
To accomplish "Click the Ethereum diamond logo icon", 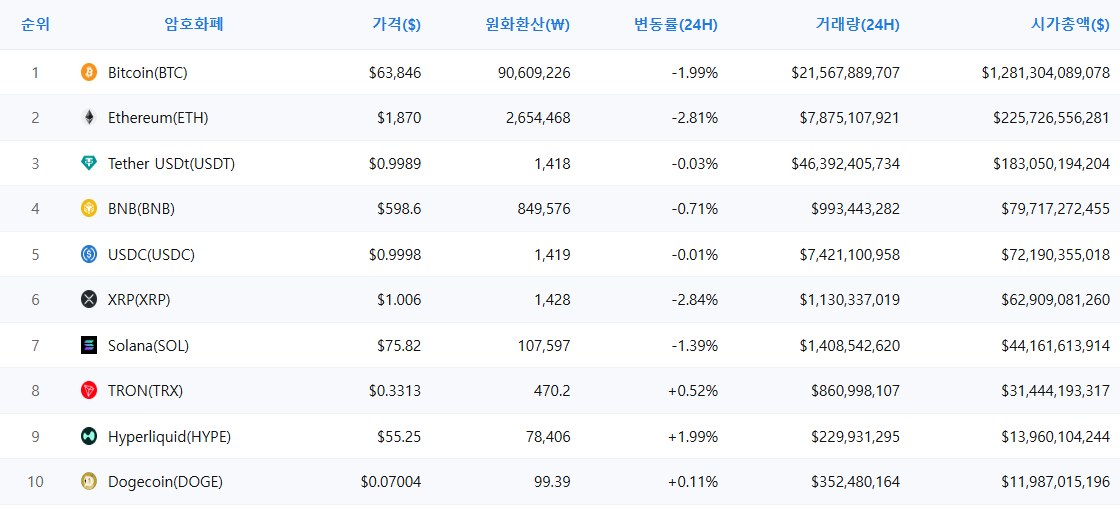I will 89,118.
